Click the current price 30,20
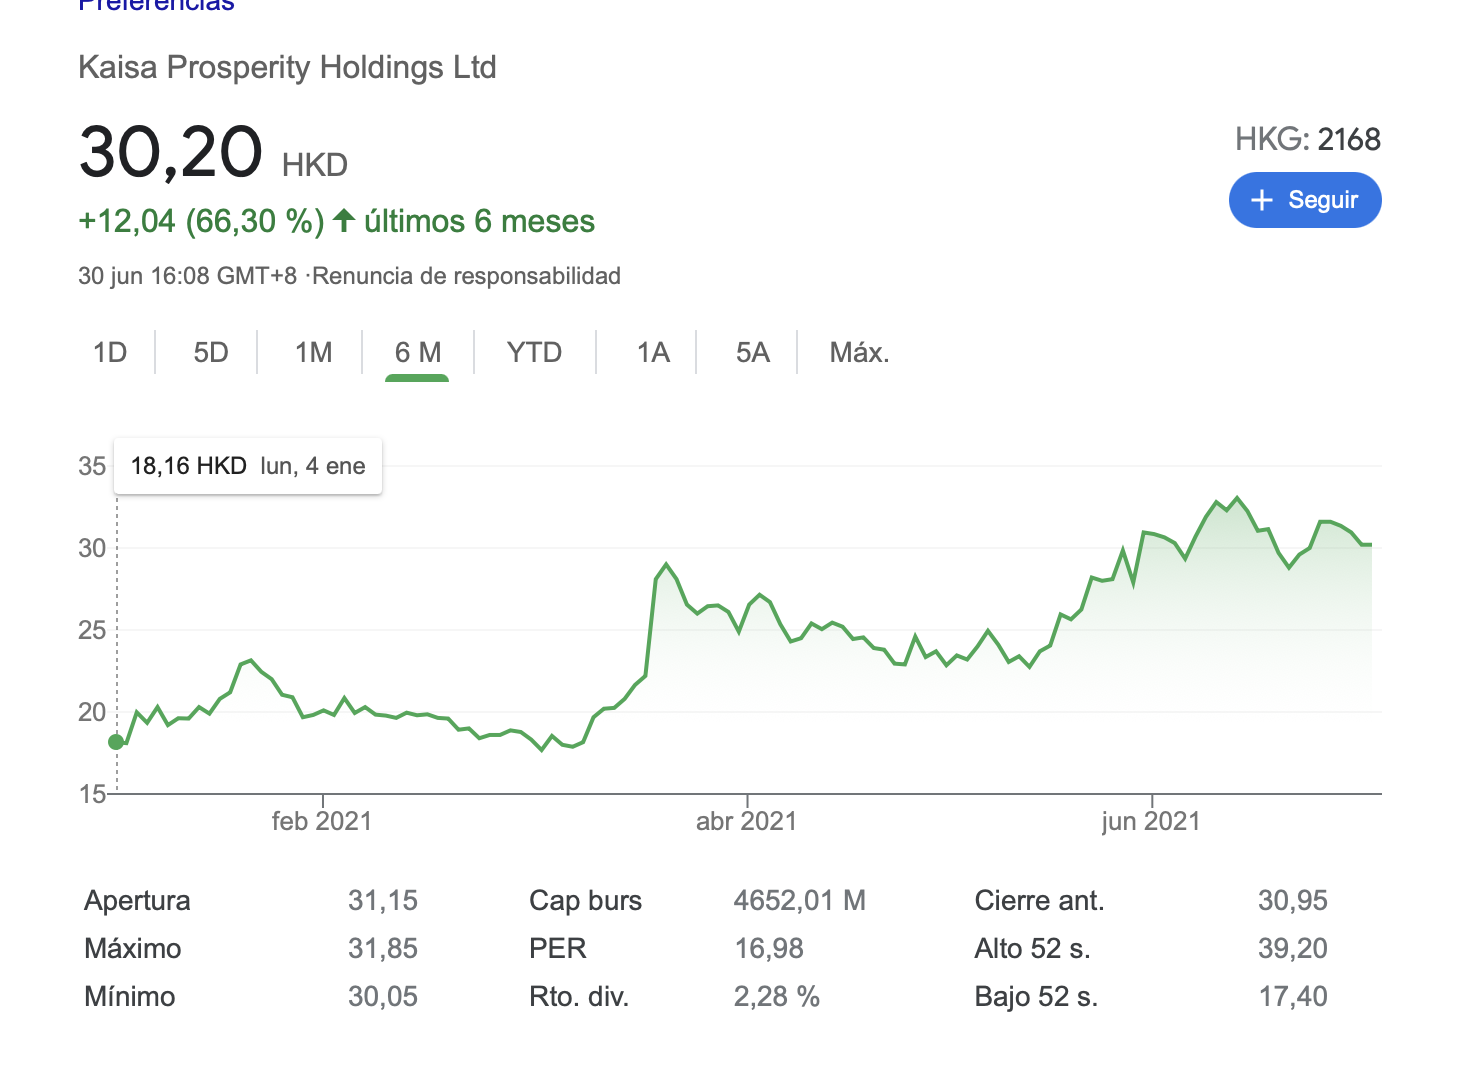1462x1086 pixels. pos(171,152)
